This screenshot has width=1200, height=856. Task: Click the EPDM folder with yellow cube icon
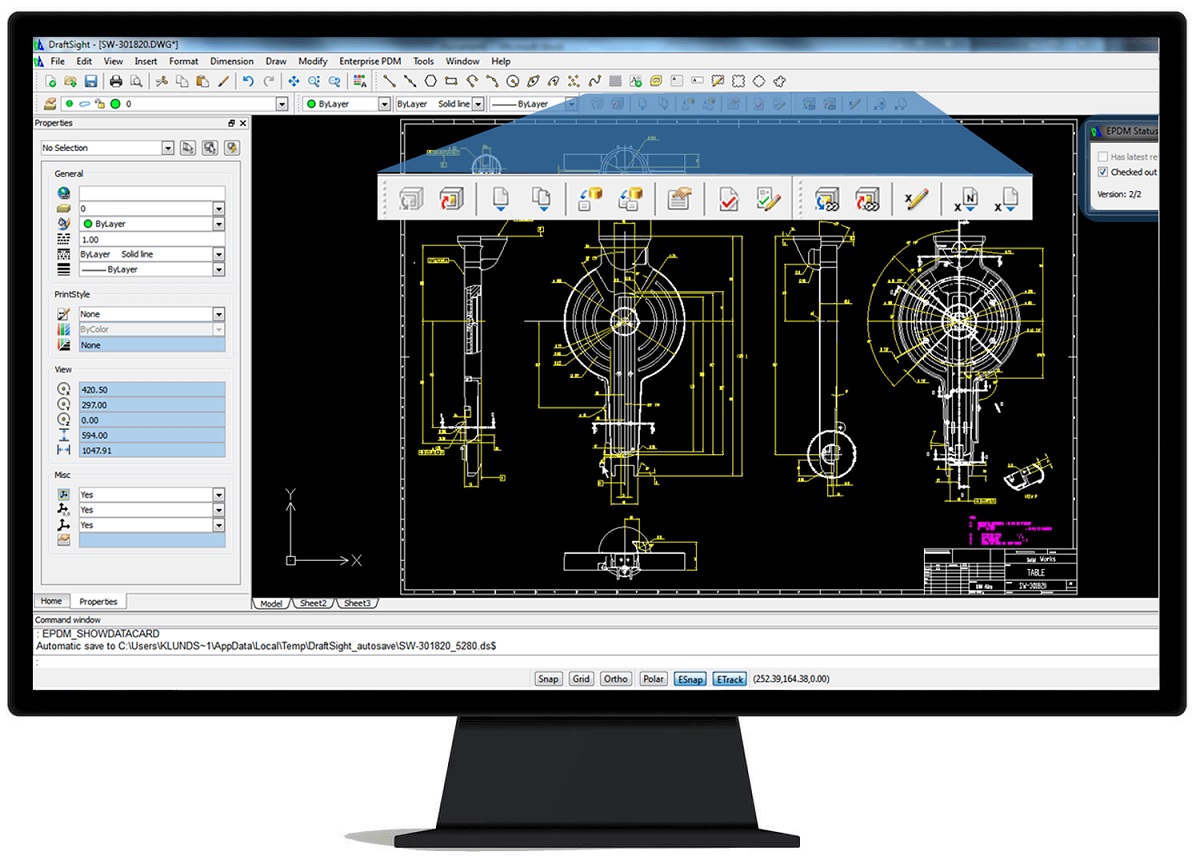pos(590,198)
